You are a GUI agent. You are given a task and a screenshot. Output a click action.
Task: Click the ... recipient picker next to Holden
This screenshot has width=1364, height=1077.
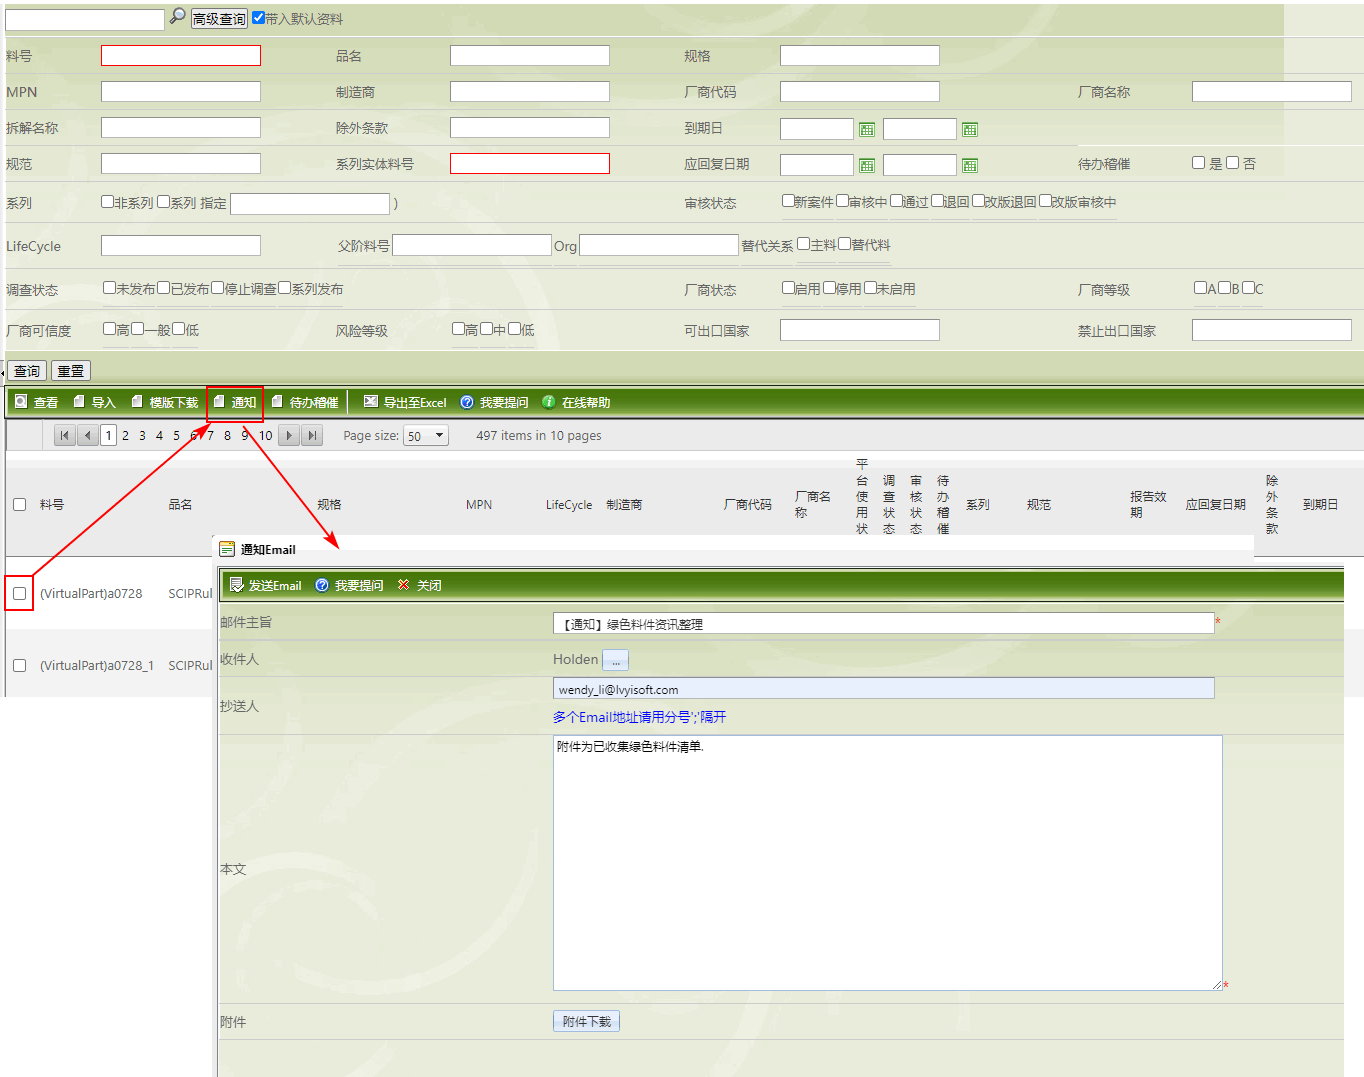click(x=615, y=660)
